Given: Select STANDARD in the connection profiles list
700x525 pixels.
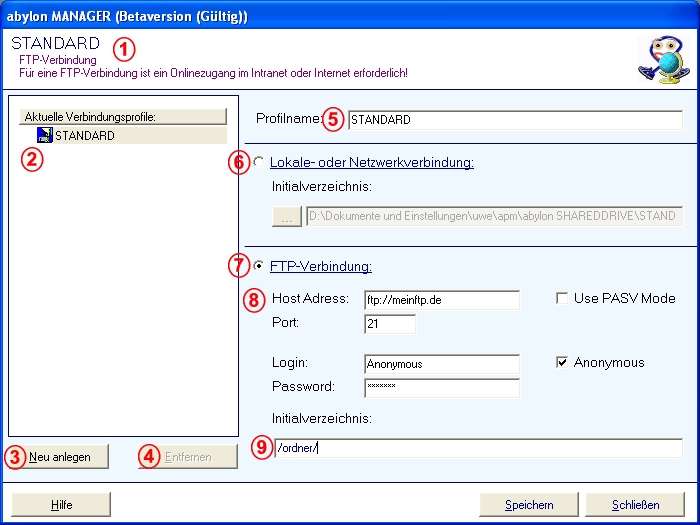Looking at the screenshot, I should tap(84, 135).
